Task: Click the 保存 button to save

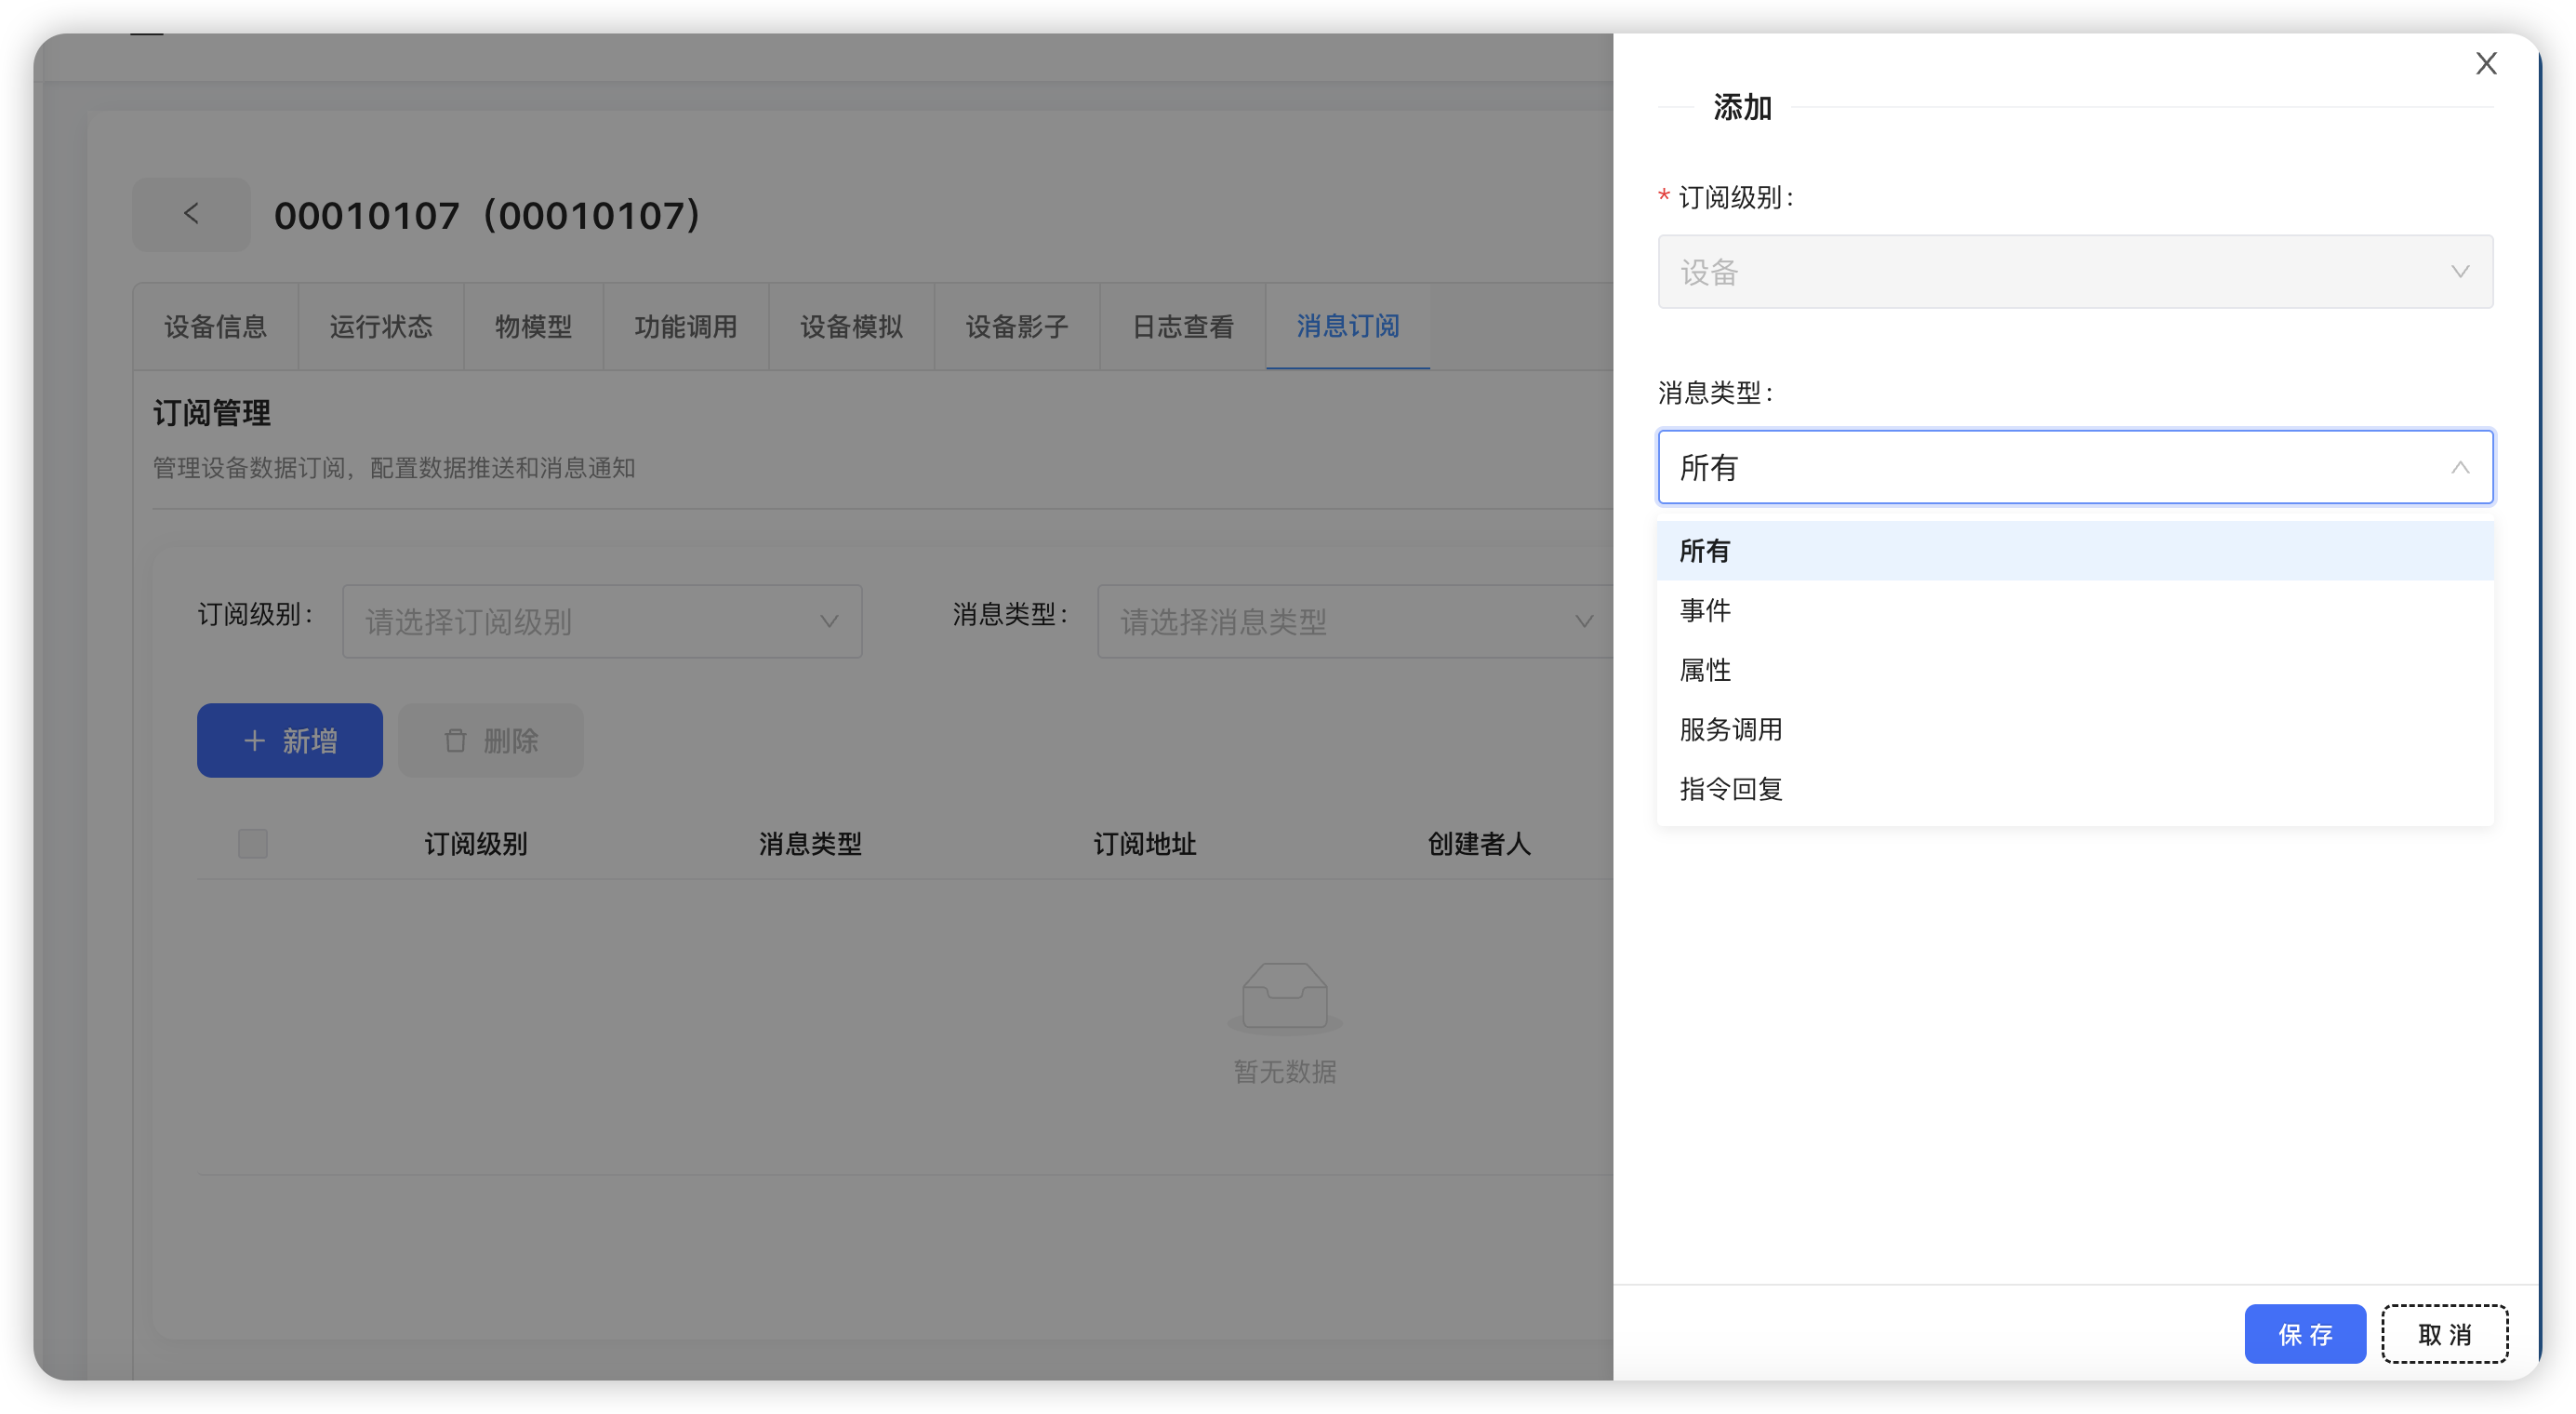Action: (2304, 1333)
